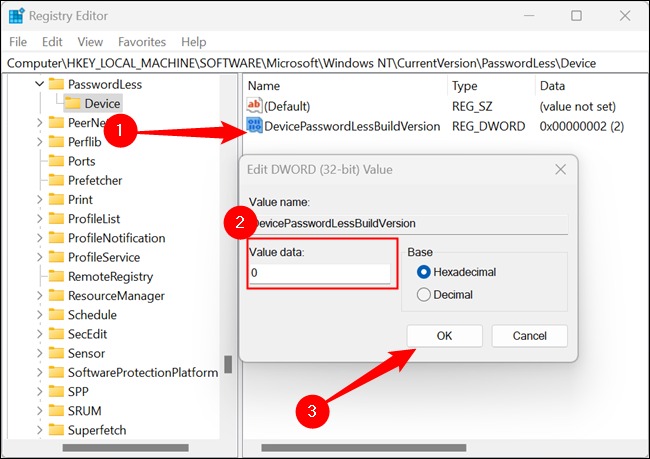Click the SecEdit folder icon

point(56,334)
